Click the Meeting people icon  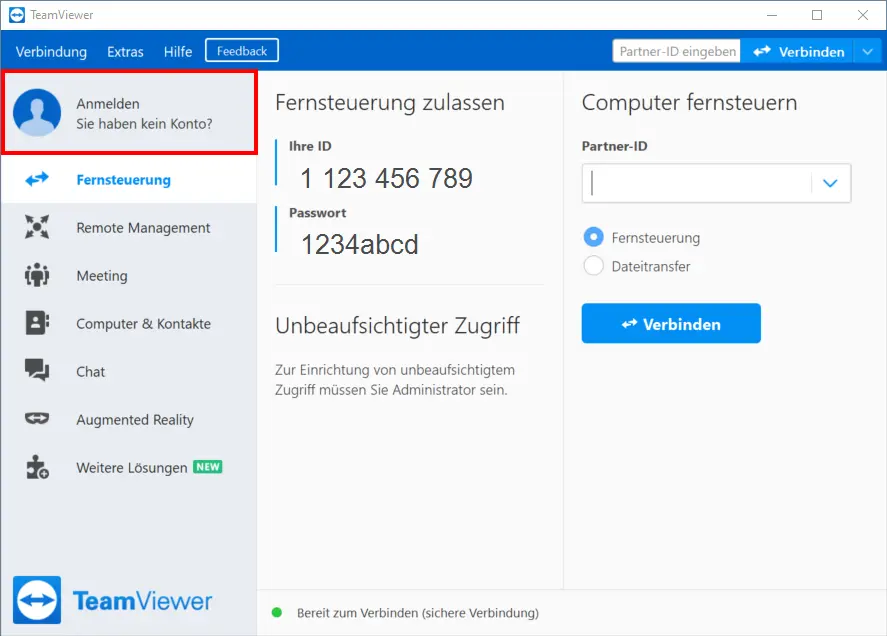pos(37,275)
